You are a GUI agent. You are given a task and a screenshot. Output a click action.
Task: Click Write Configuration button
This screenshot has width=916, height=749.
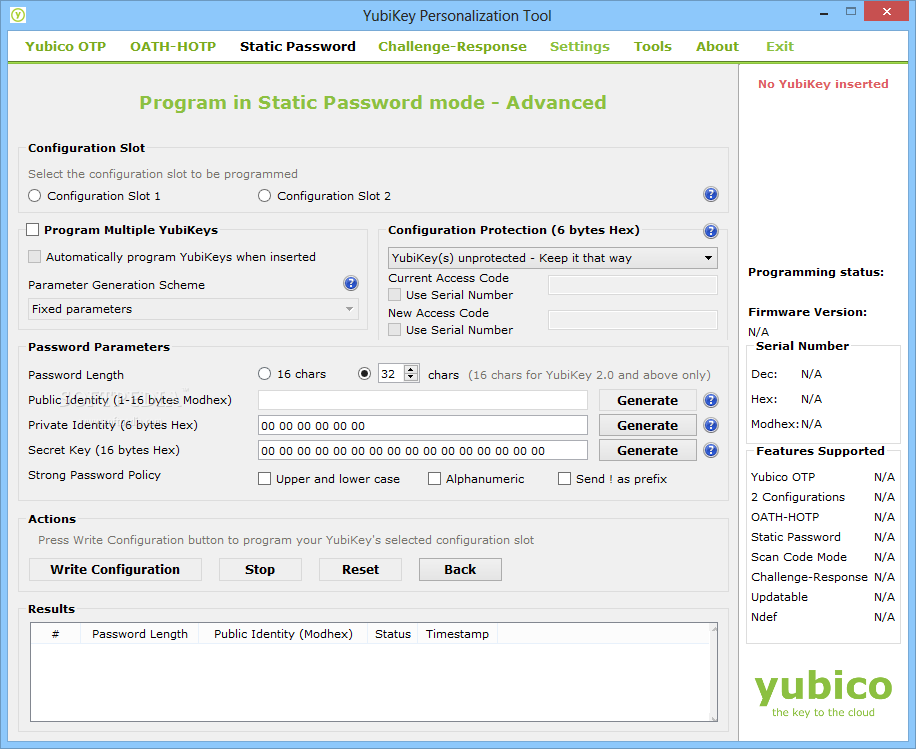coord(115,570)
